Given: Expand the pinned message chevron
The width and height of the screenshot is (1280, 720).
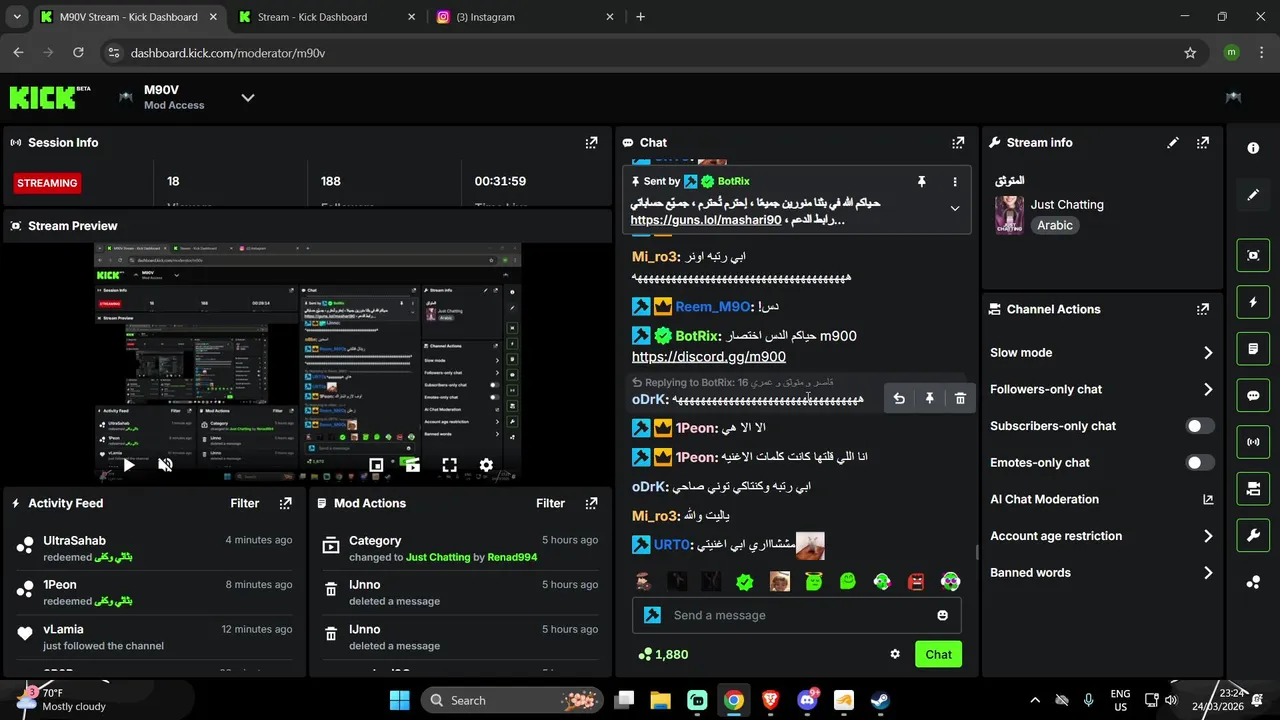Looking at the screenshot, I should (x=955, y=209).
